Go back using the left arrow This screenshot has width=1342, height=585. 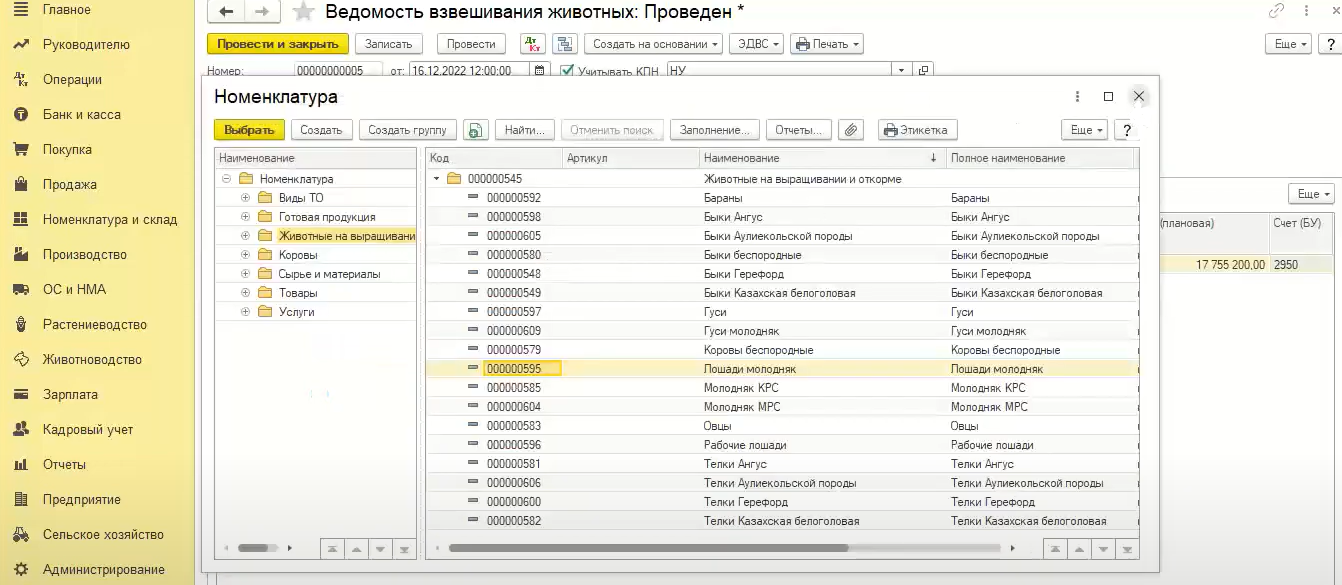[x=226, y=12]
